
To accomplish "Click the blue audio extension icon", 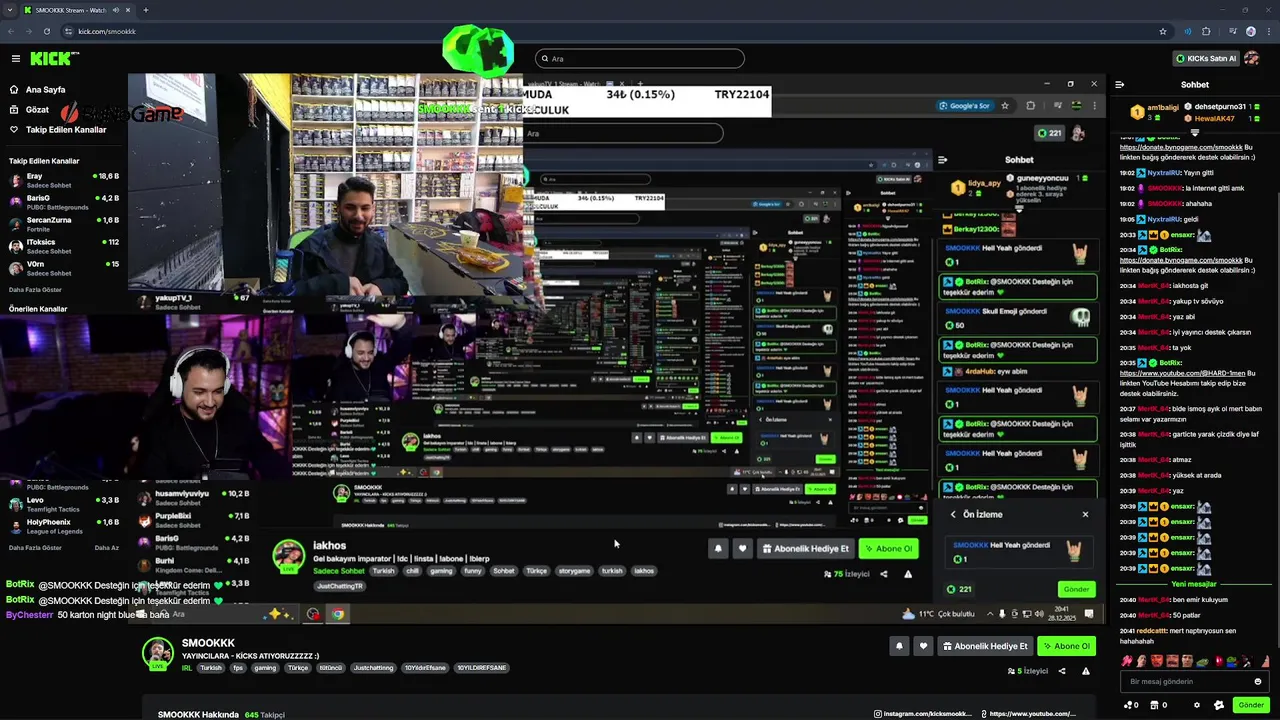I will point(1187,31).
